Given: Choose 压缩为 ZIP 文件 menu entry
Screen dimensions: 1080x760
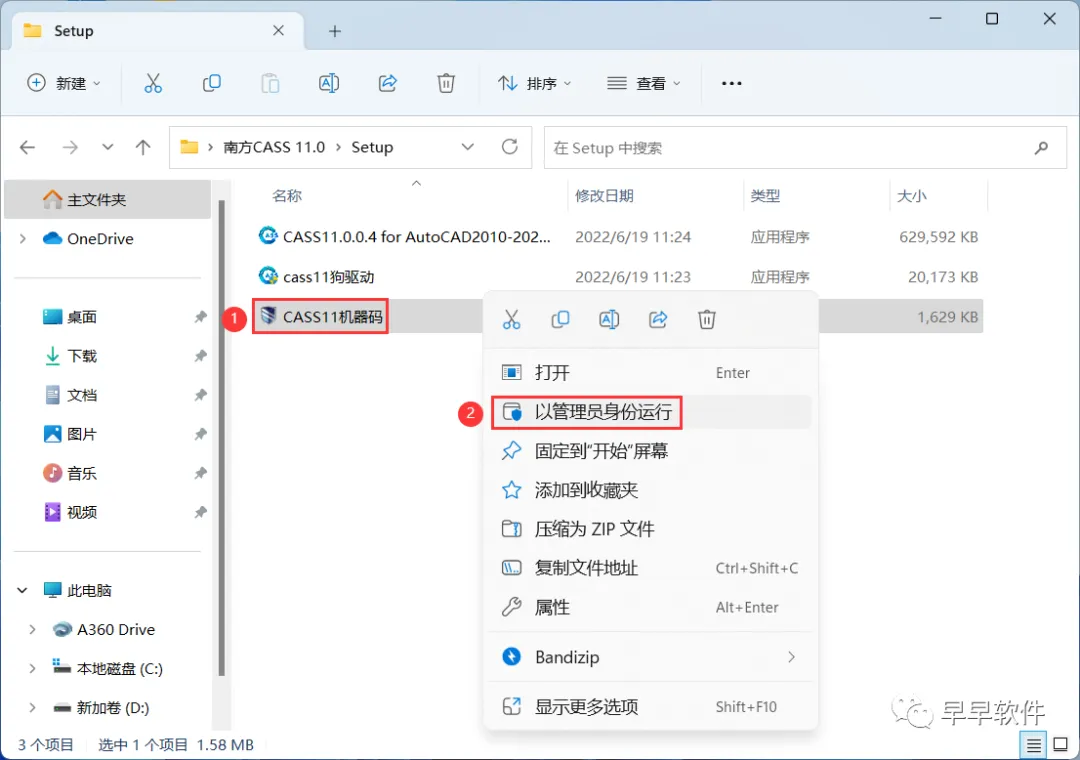Looking at the screenshot, I should (x=651, y=529).
